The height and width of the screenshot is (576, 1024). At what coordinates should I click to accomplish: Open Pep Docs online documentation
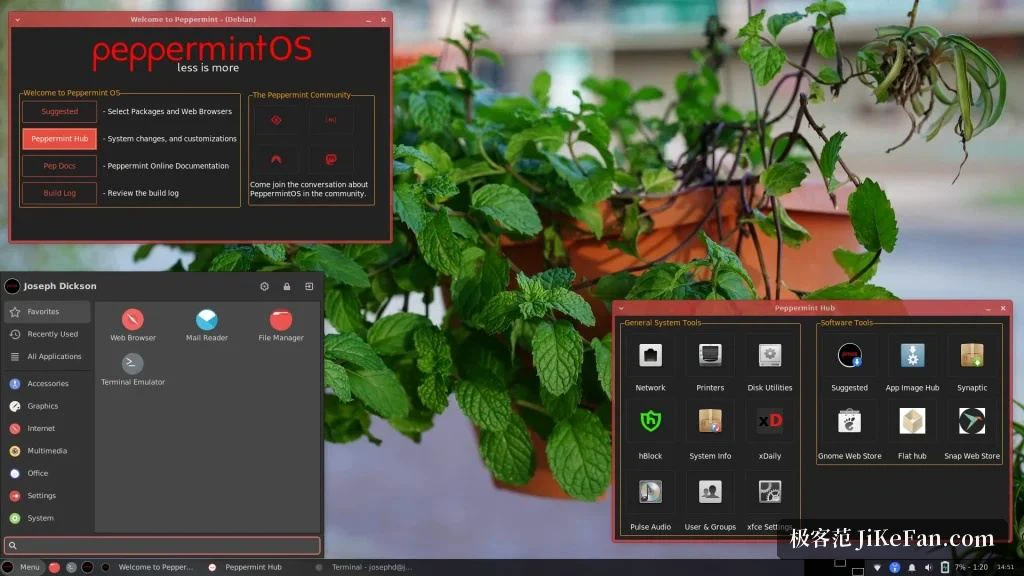pyautogui.click(x=59, y=166)
